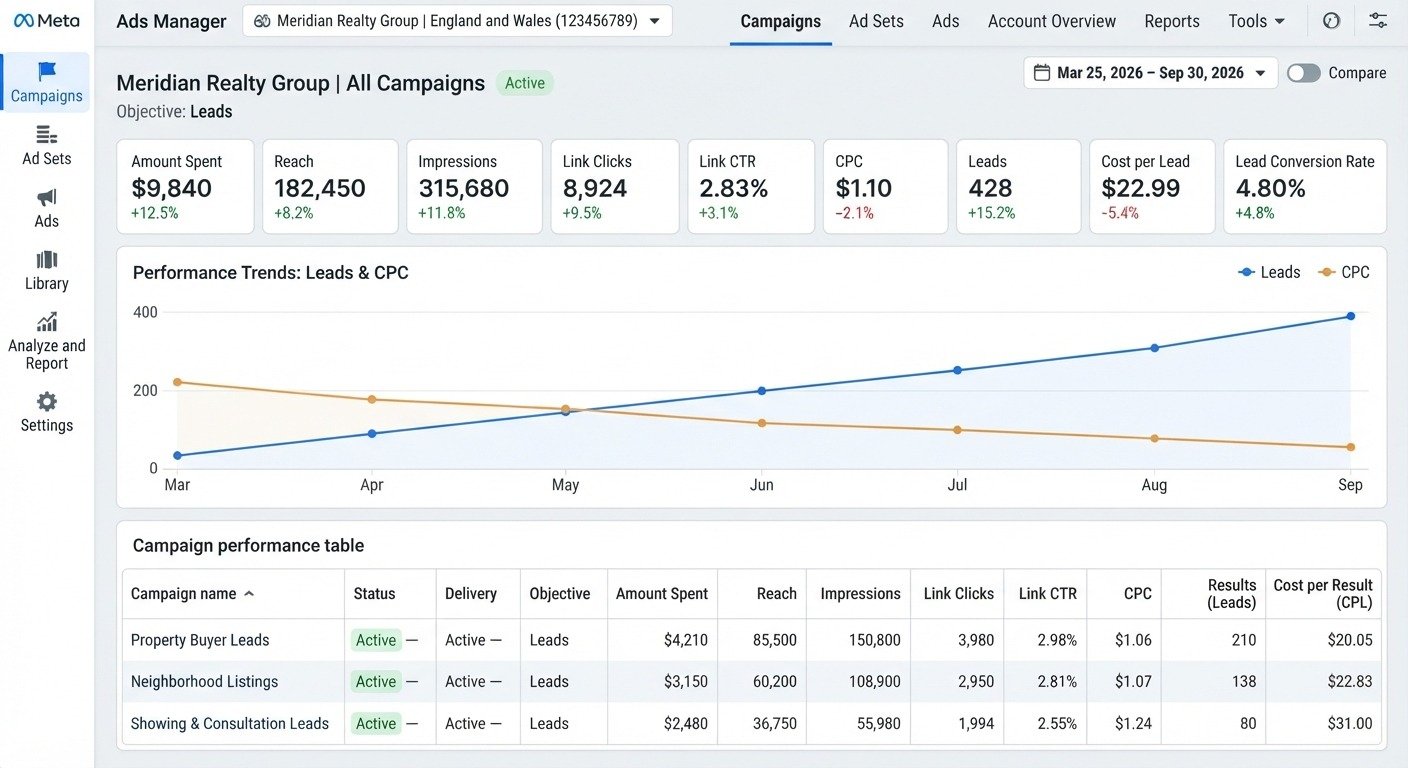Open the Meridian Realty Group account dropdown
The height and width of the screenshot is (768, 1408).
point(457,21)
